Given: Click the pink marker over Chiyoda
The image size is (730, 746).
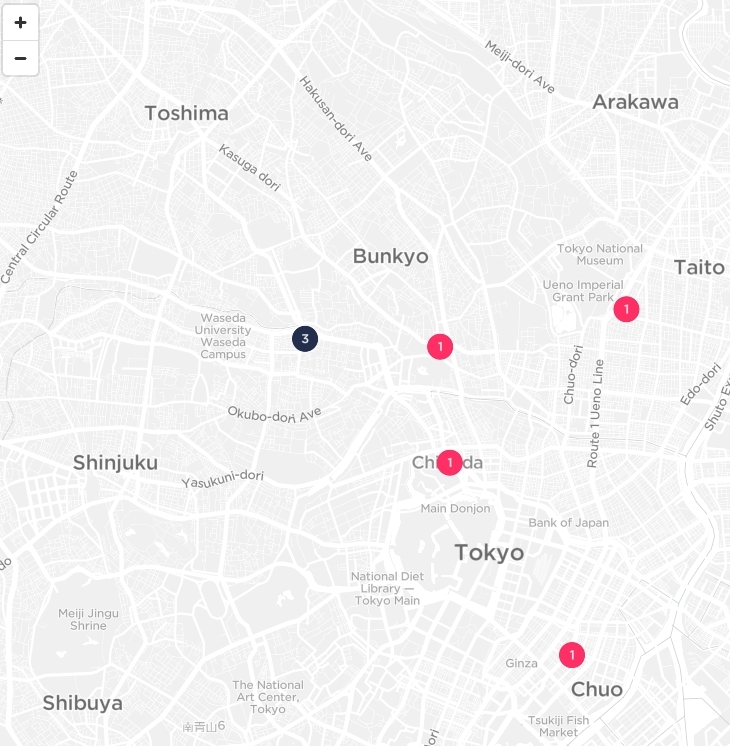Looking at the screenshot, I should point(450,462).
